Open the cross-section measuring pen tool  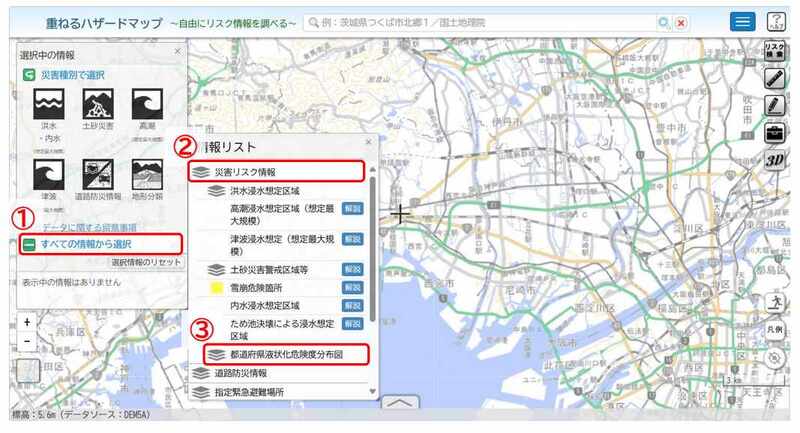[x=774, y=79]
